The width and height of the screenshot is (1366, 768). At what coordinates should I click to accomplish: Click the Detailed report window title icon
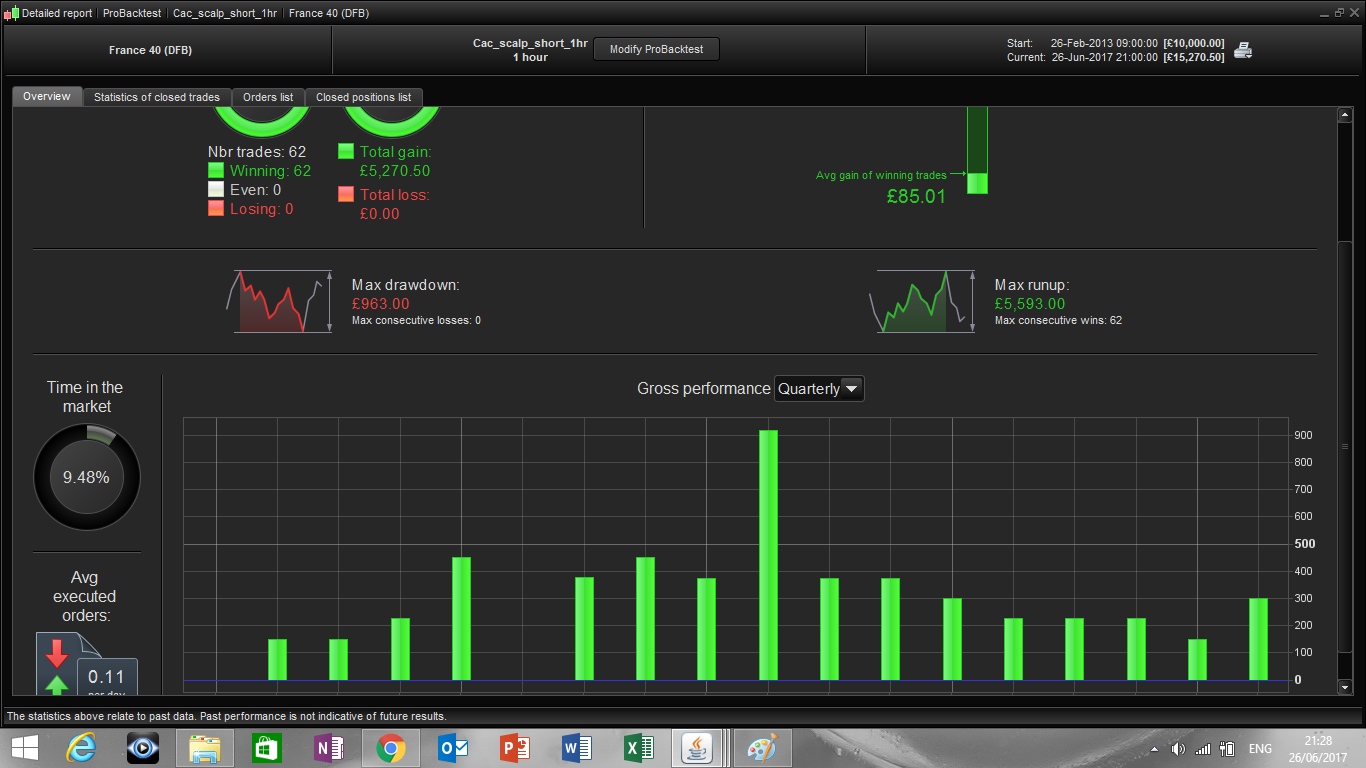[11, 13]
